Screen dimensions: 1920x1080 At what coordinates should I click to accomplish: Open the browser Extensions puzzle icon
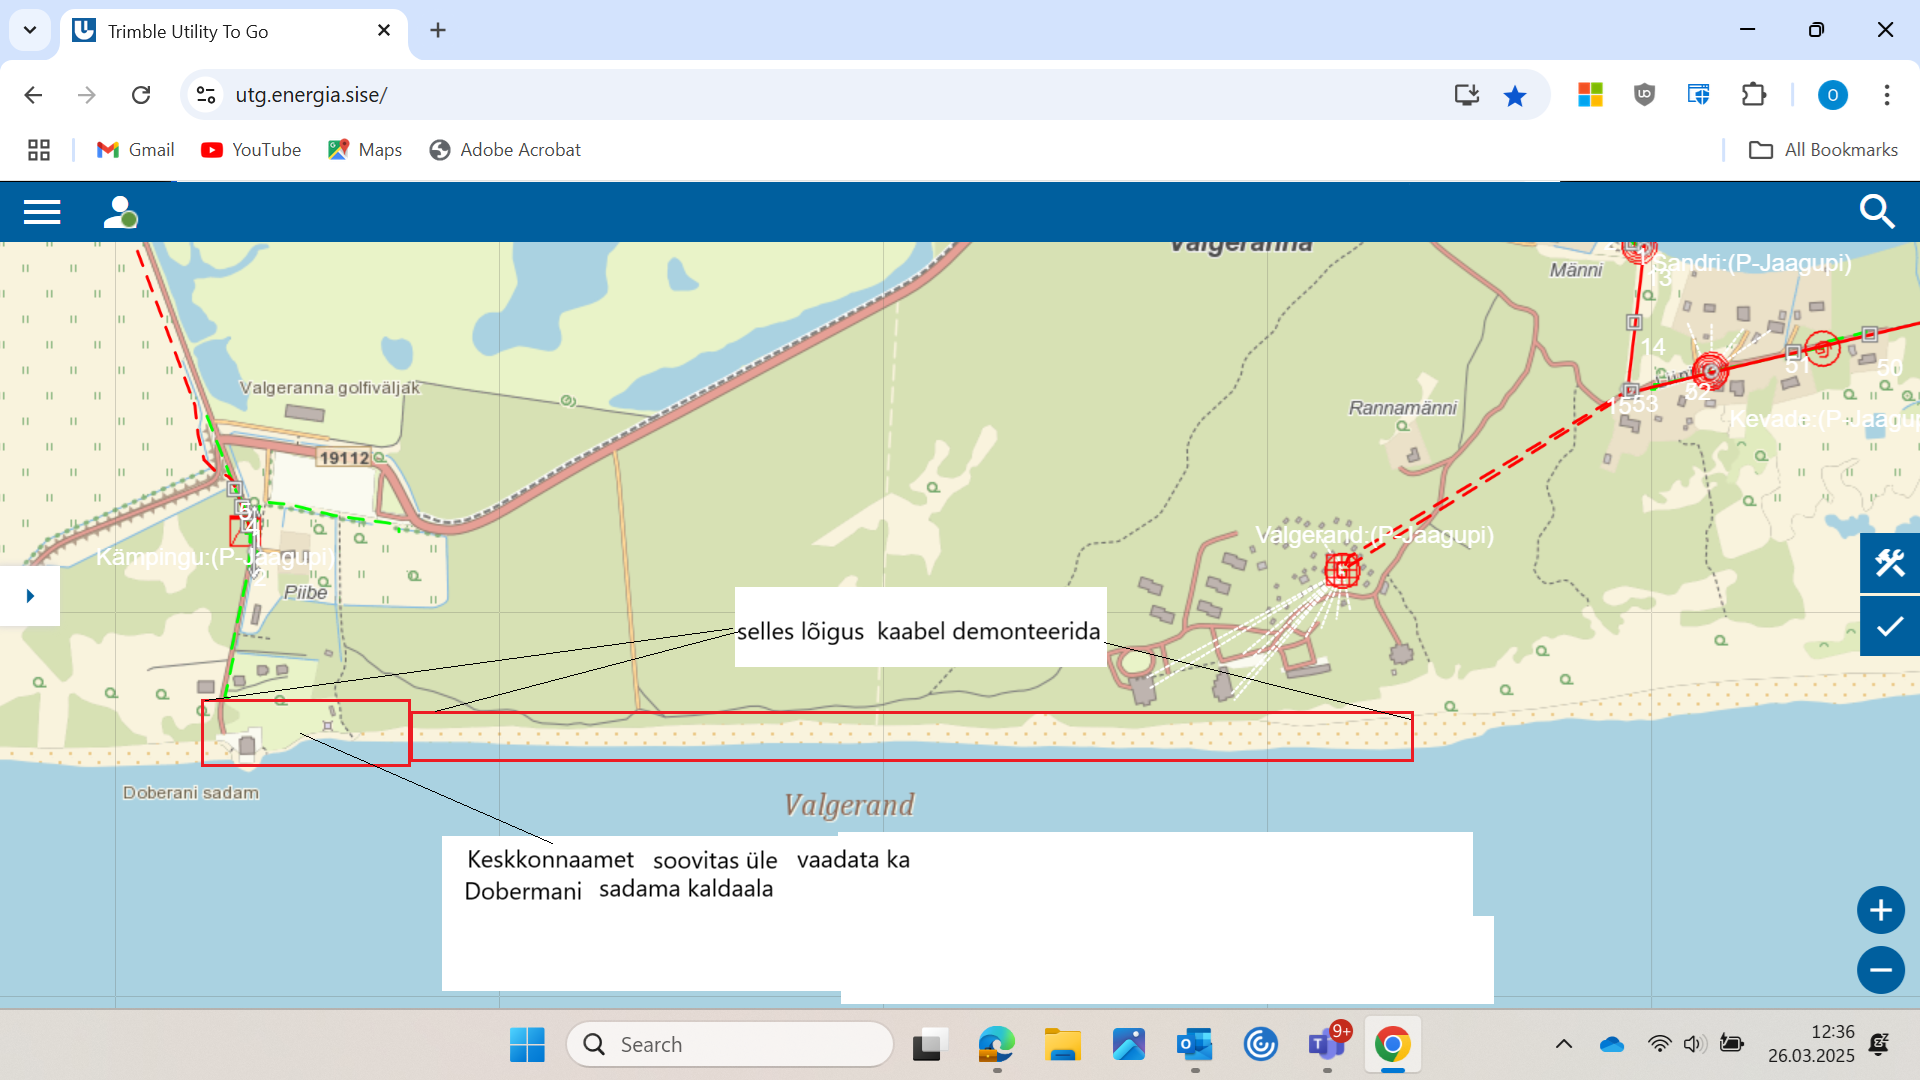1753,95
